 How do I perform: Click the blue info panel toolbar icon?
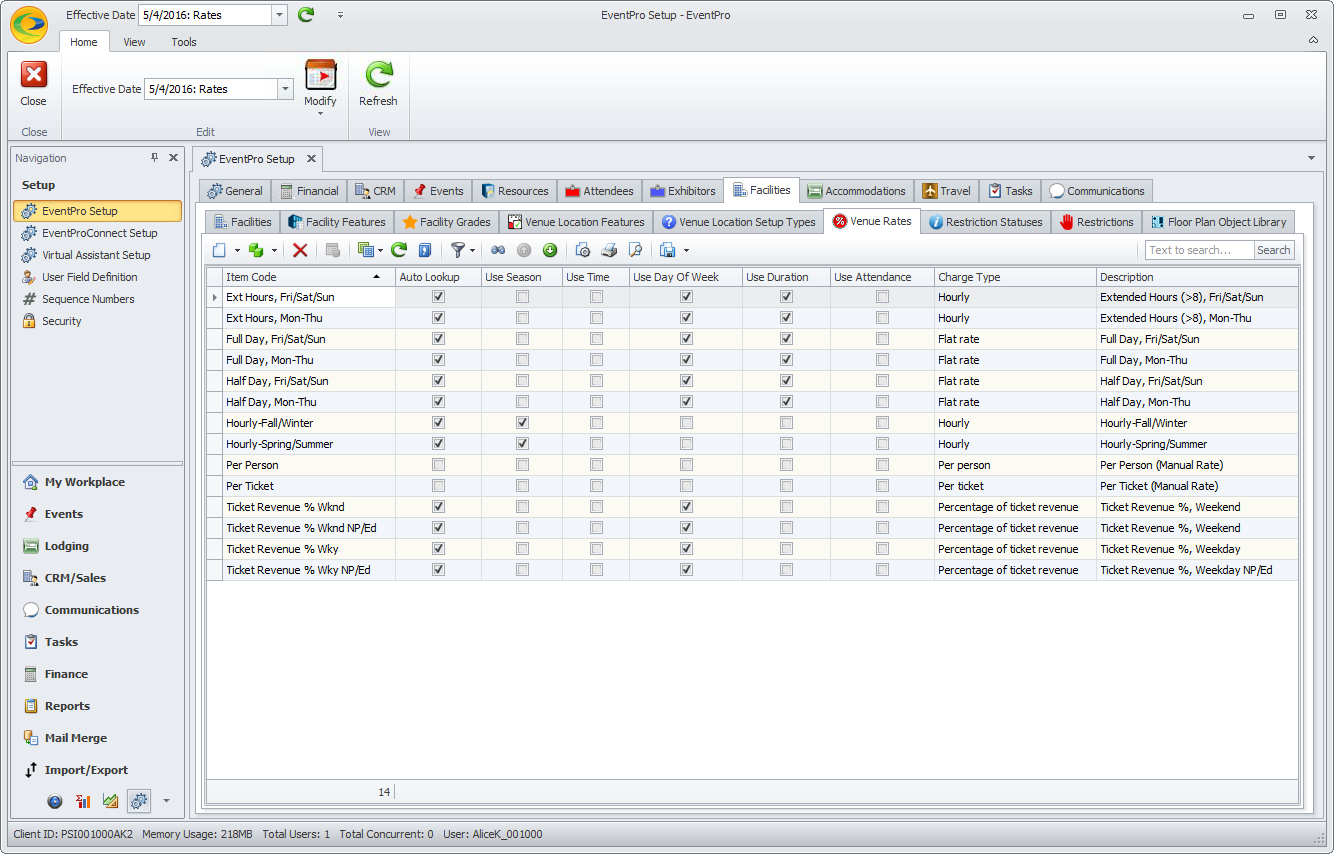(x=425, y=250)
